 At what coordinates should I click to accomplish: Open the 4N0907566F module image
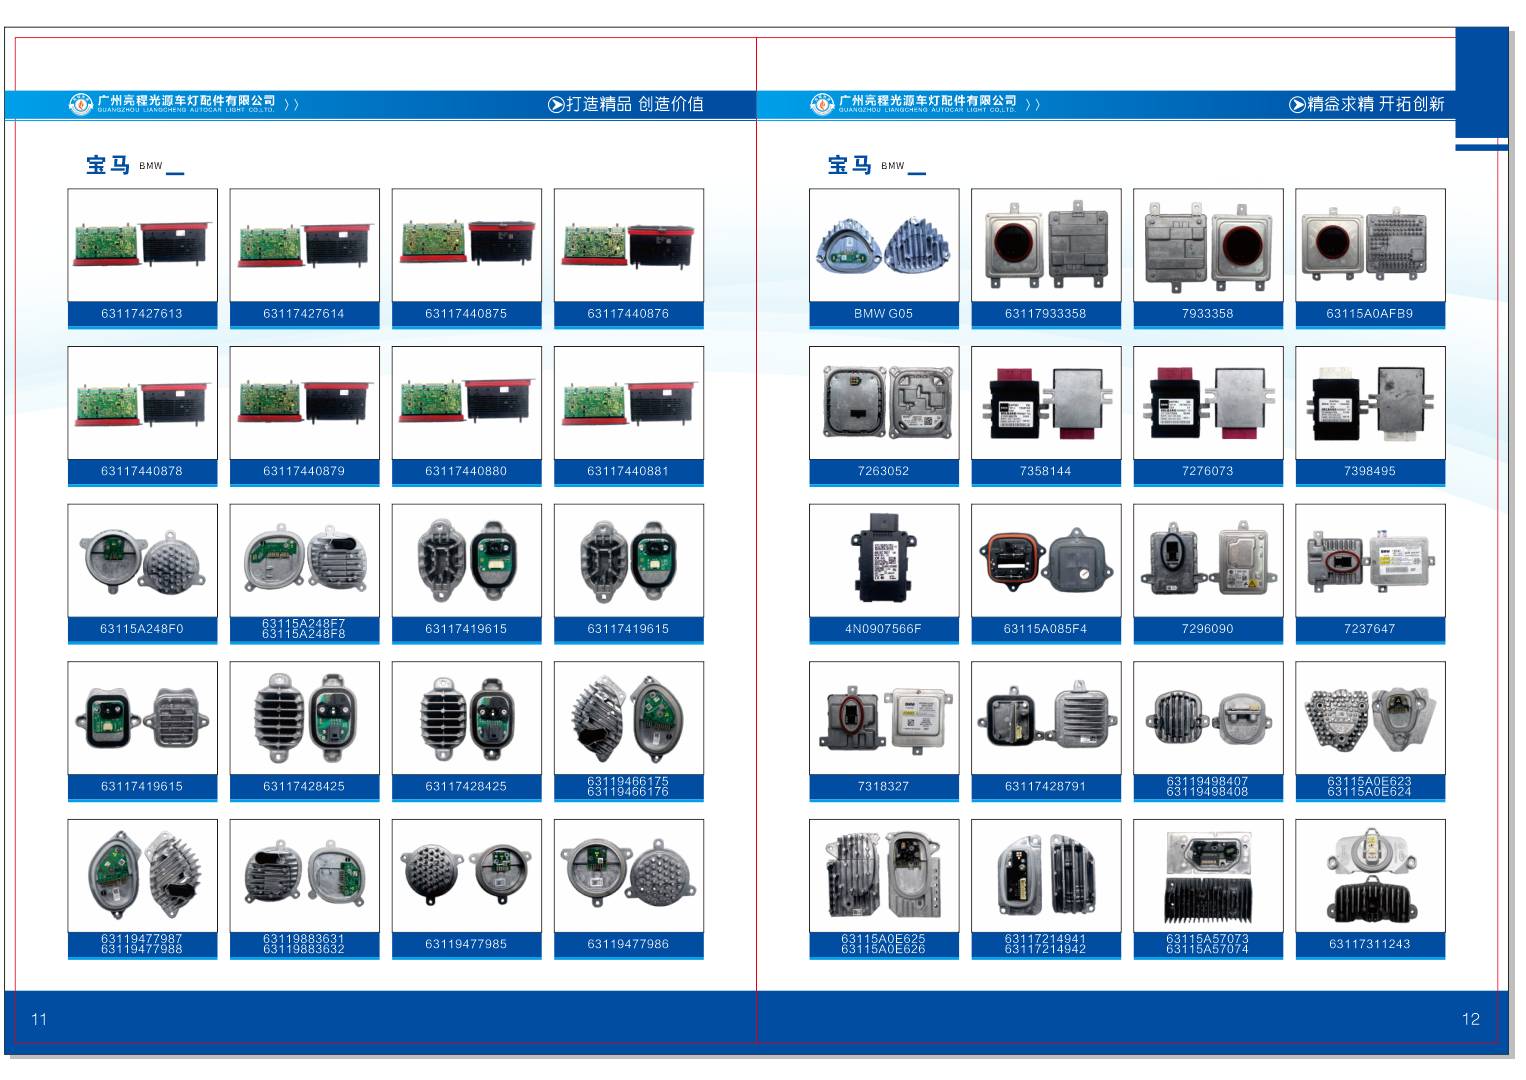coord(883,560)
